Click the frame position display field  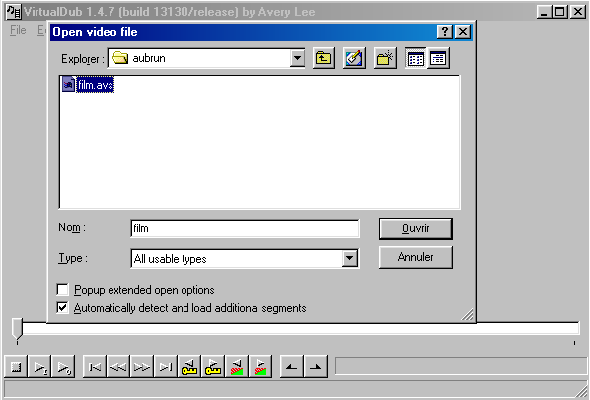[461, 366]
